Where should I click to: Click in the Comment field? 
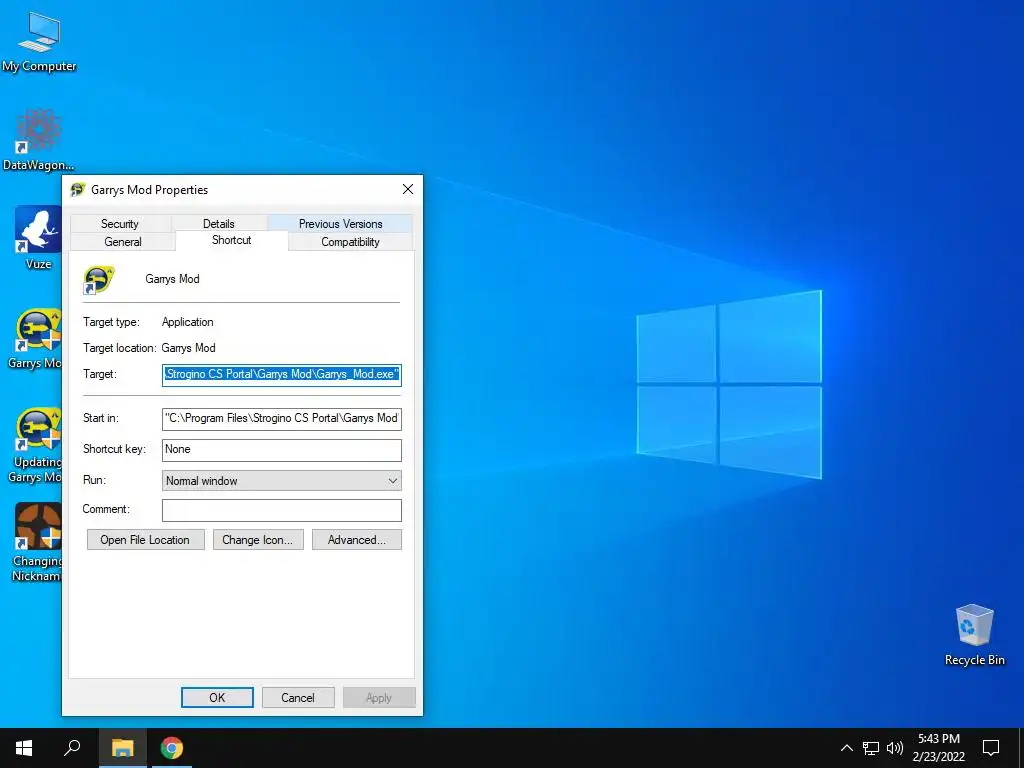pos(281,511)
